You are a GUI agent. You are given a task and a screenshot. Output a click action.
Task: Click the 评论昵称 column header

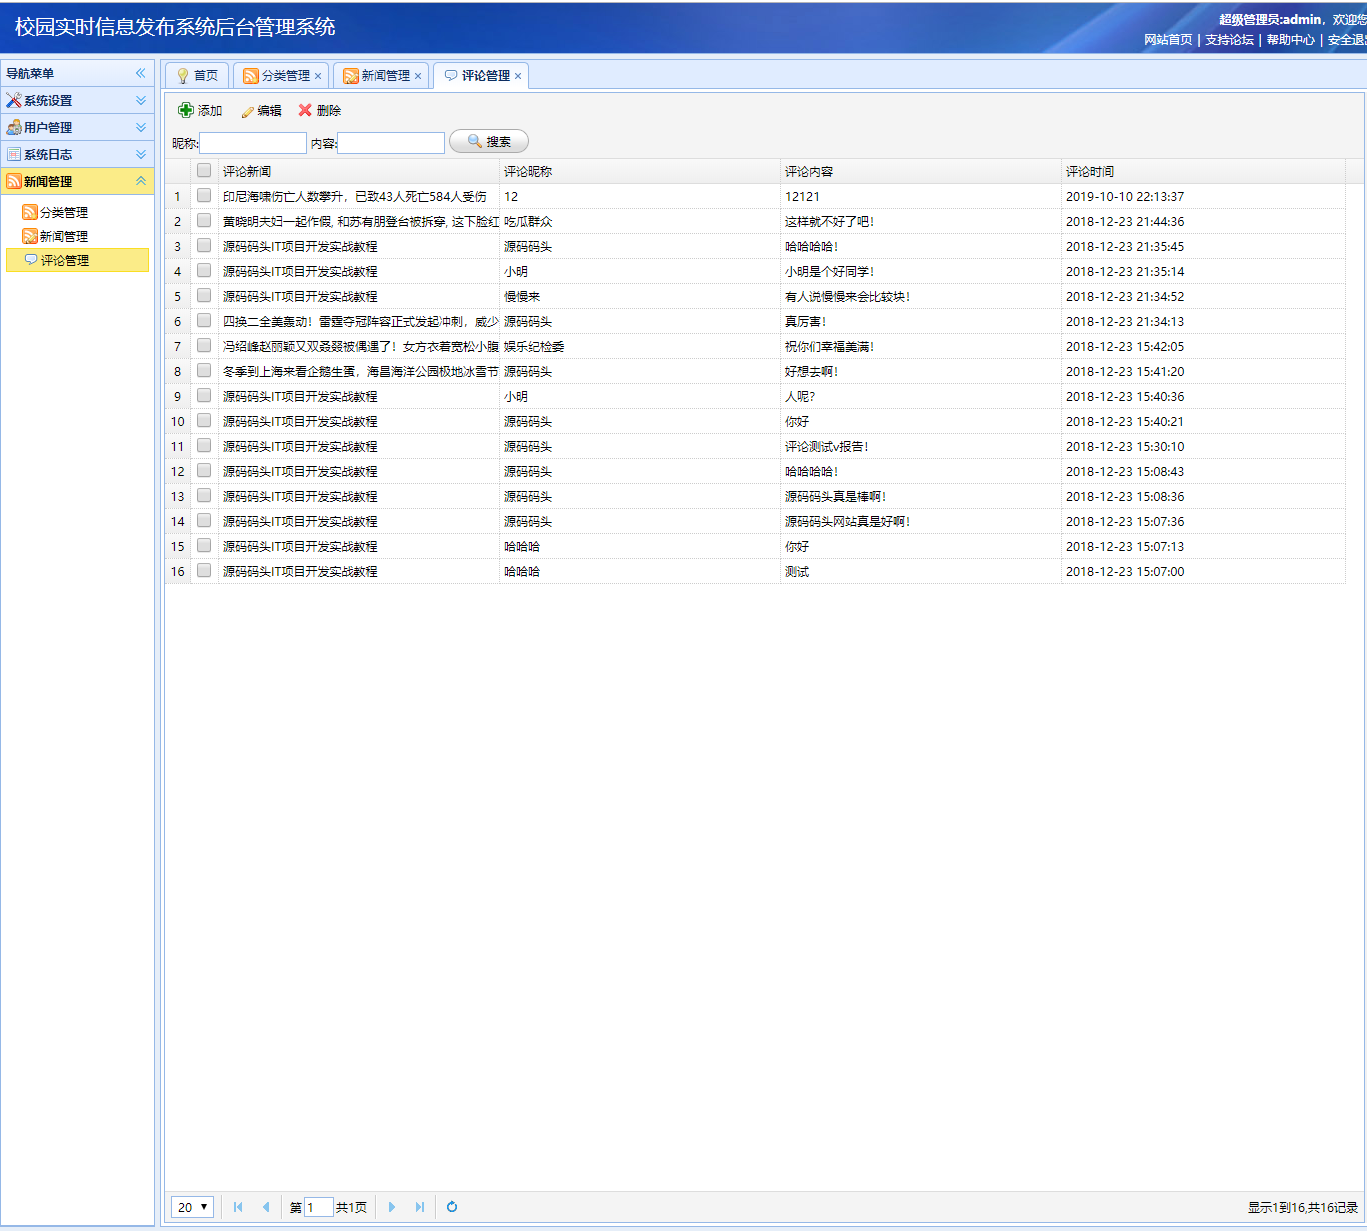640,171
